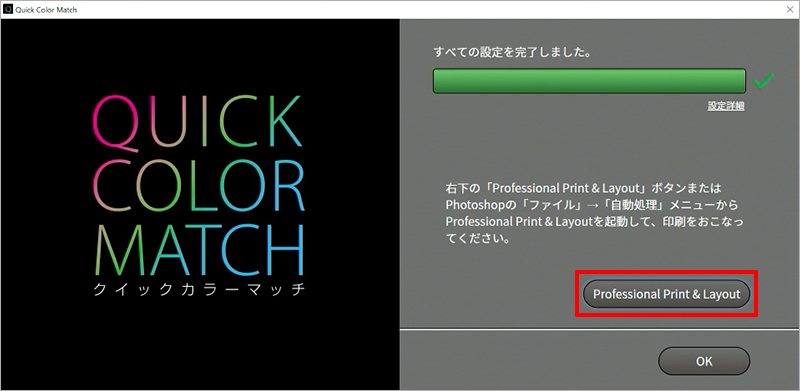Click the Quick Color Match title bar icon
Screen dimensions: 800x391
(8, 9)
